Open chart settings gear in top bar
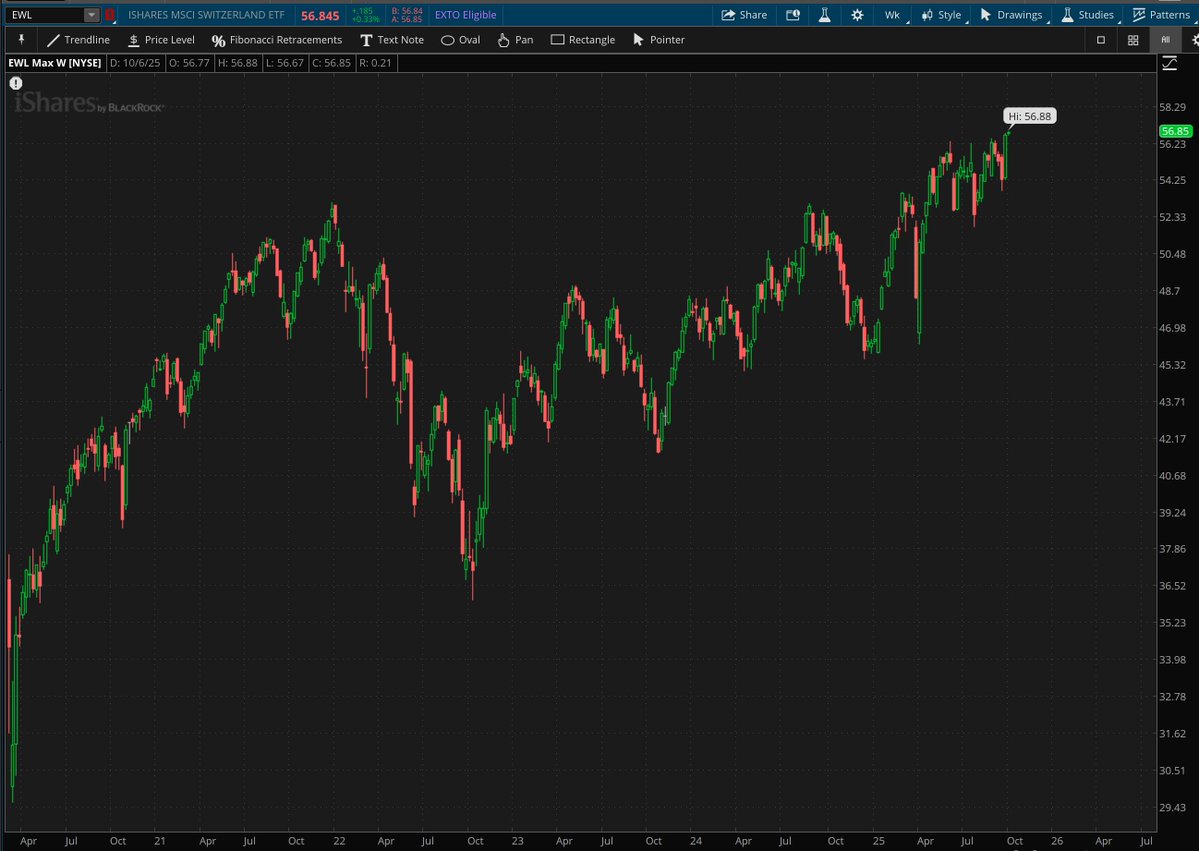The width and height of the screenshot is (1199, 851). pyautogui.click(x=857, y=15)
